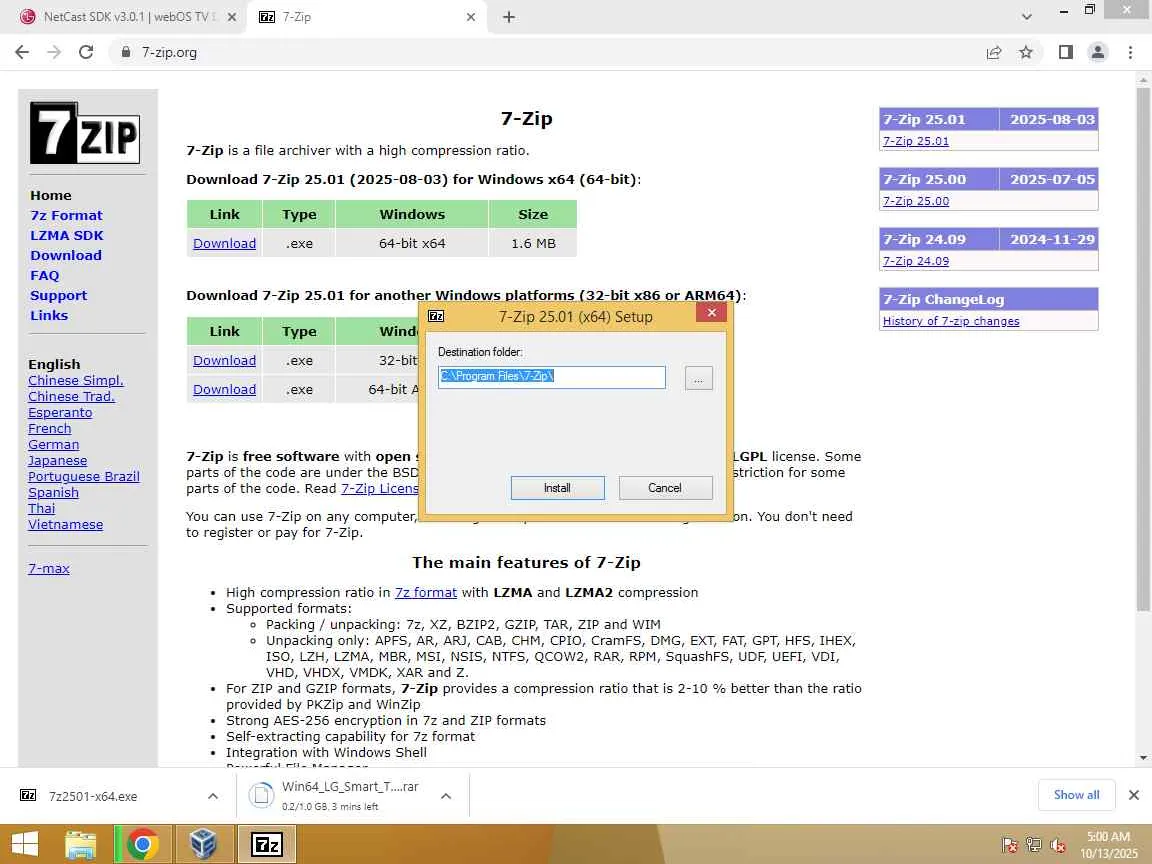Viewport: 1152px width, 864px height.
Task: Cancel the 7-Zip Setup dialog
Action: [665, 488]
